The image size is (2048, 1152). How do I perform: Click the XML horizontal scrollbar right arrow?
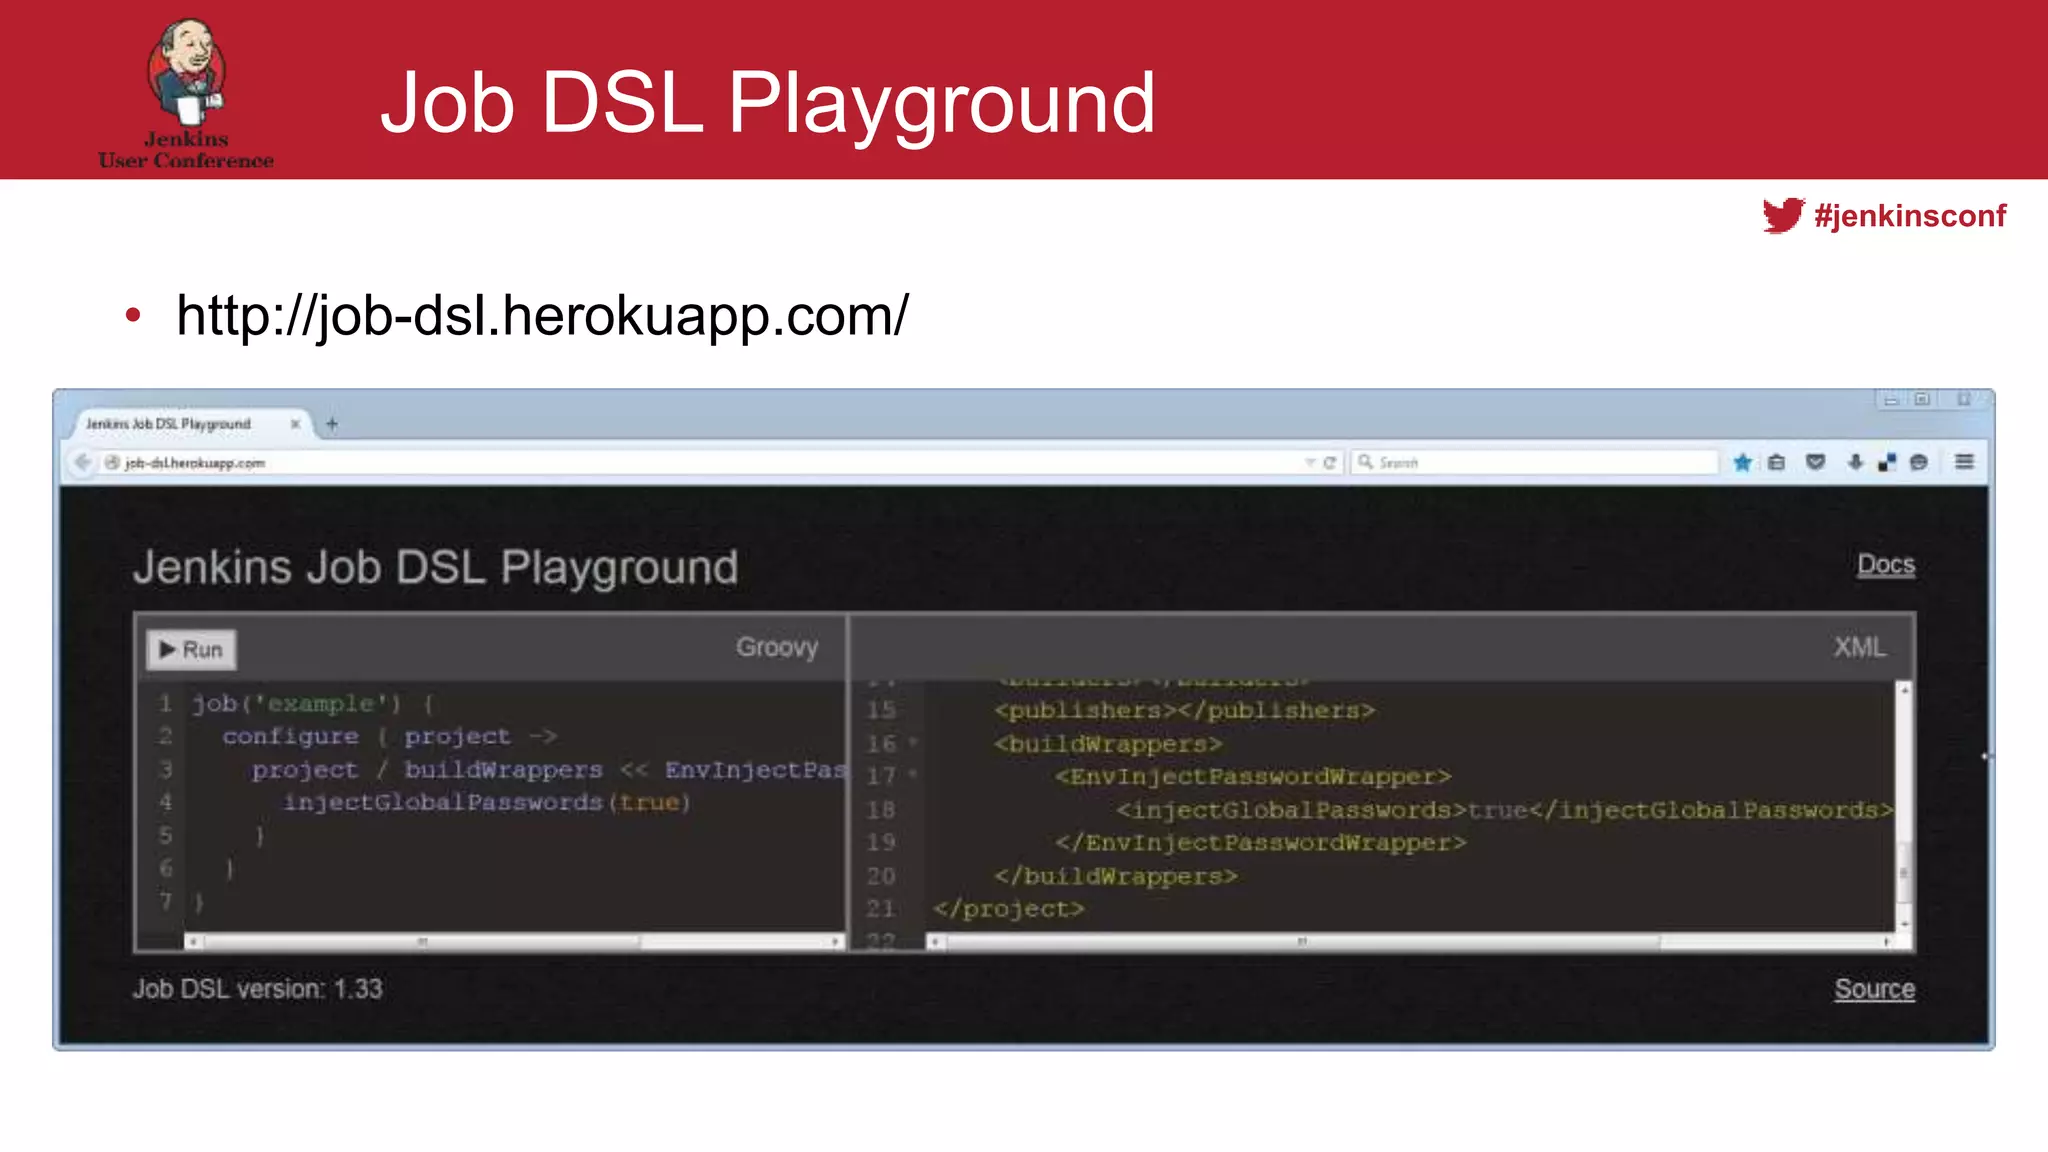(1886, 942)
